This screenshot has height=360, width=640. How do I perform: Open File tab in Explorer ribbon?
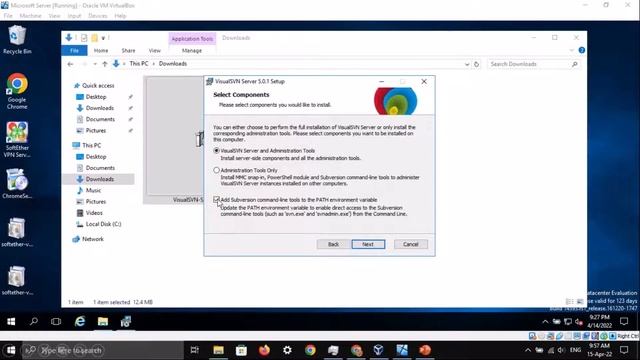74,51
